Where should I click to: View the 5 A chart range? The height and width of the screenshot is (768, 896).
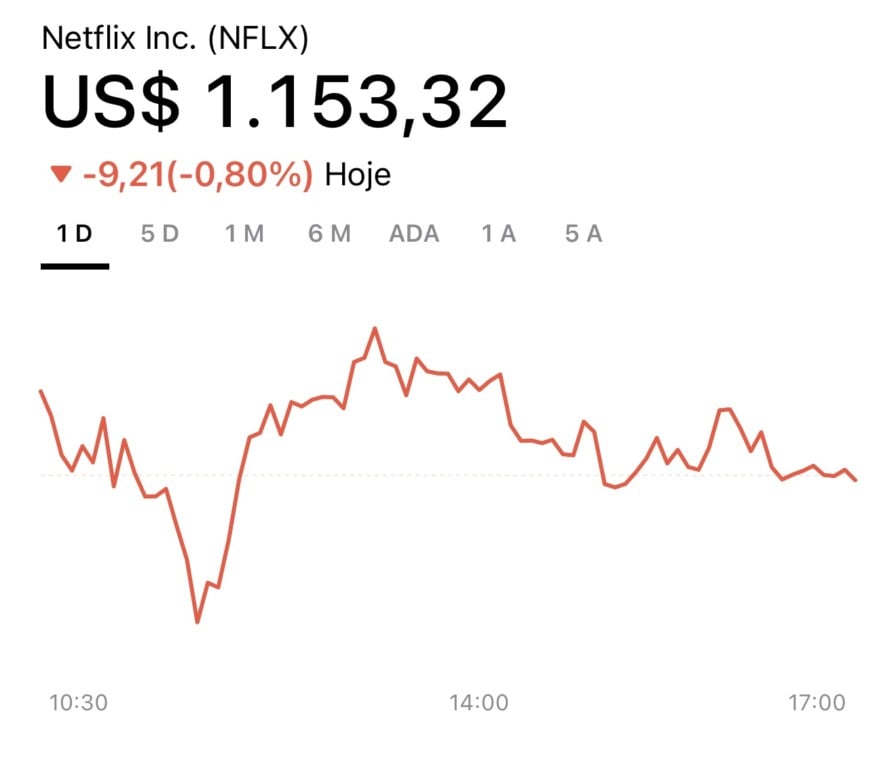click(x=583, y=234)
